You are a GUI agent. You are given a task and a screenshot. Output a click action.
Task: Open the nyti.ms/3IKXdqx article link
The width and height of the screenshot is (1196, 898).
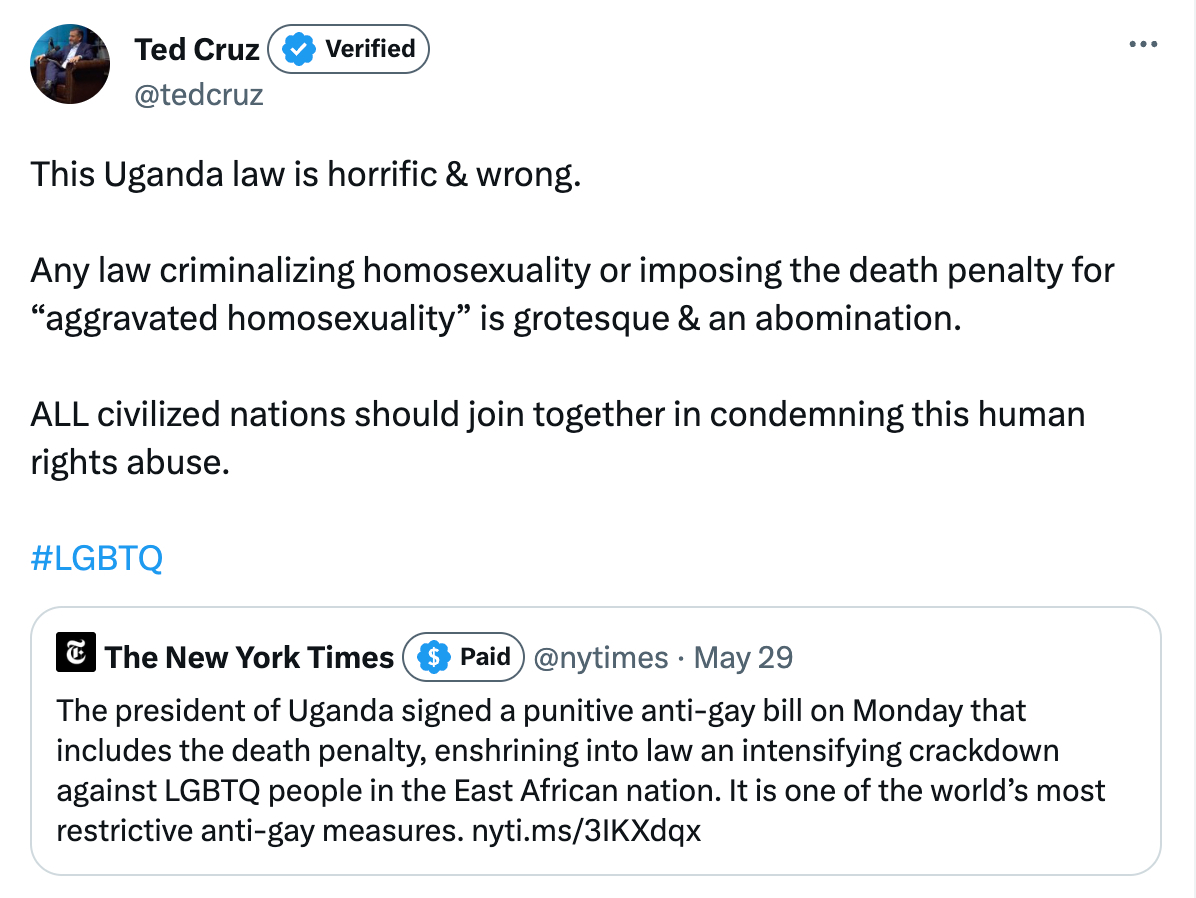585,831
